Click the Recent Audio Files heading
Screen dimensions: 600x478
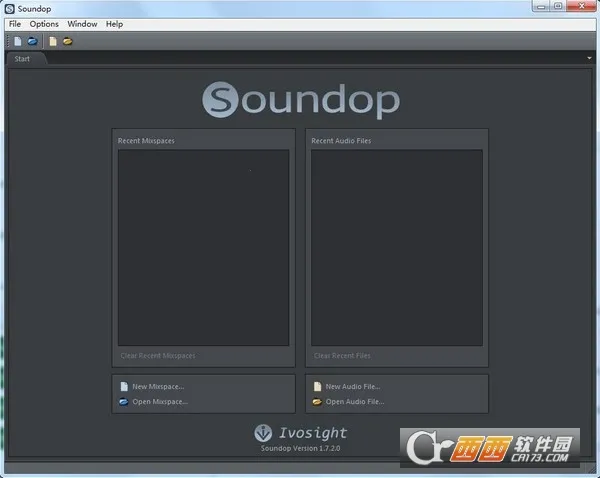pyautogui.click(x=341, y=141)
